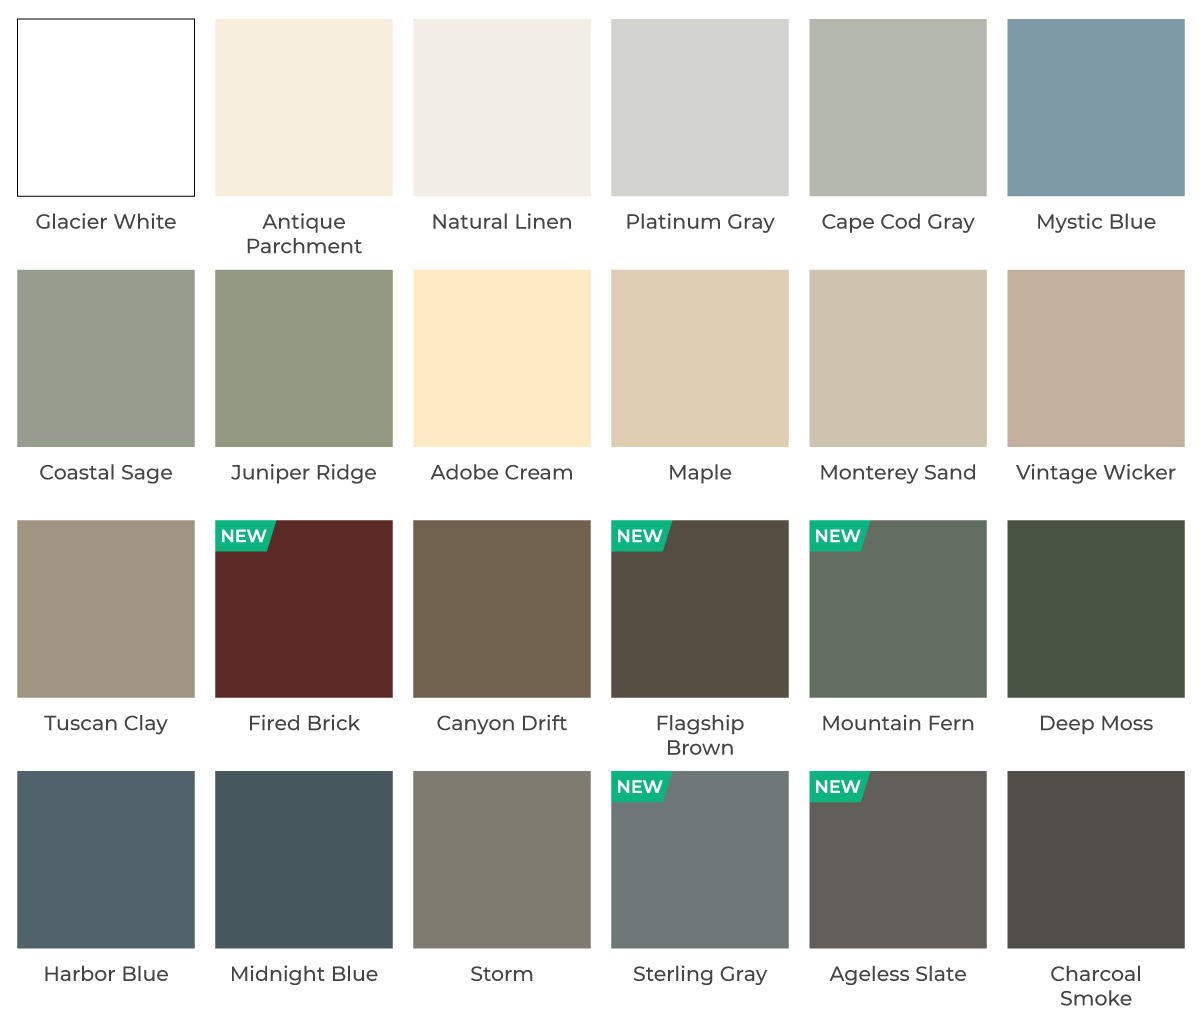Choose the Antique Parchment color
The width and height of the screenshot is (1201, 1022).
coord(303,106)
